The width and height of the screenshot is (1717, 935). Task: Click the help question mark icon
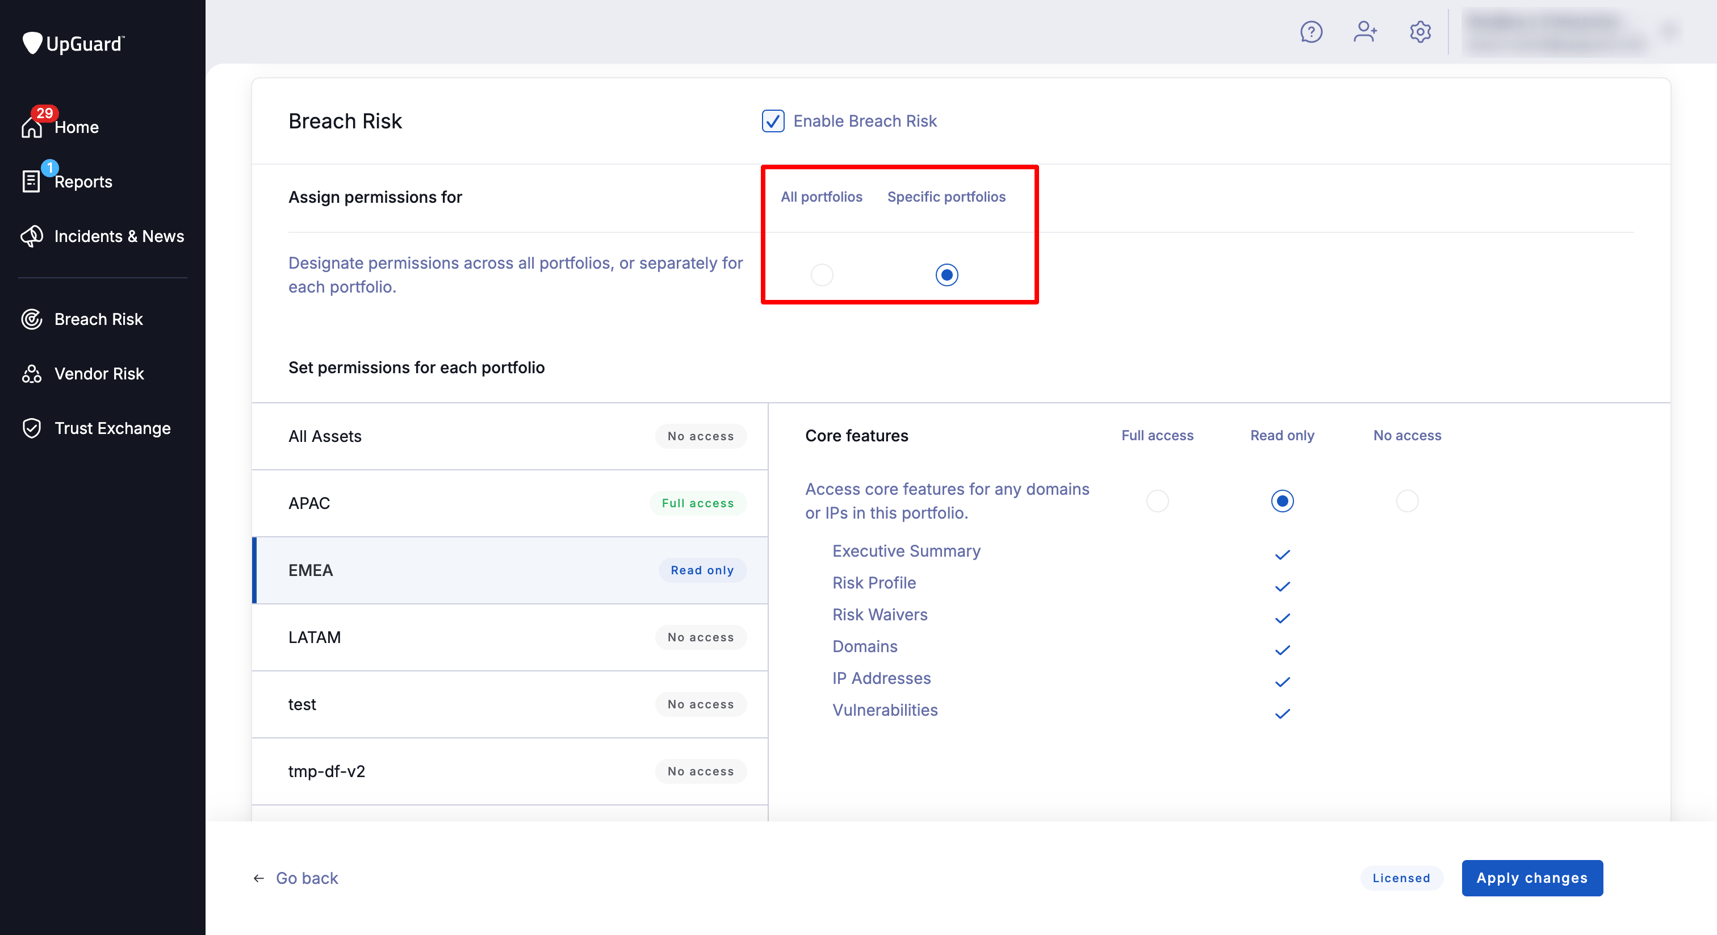[x=1311, y=31]
